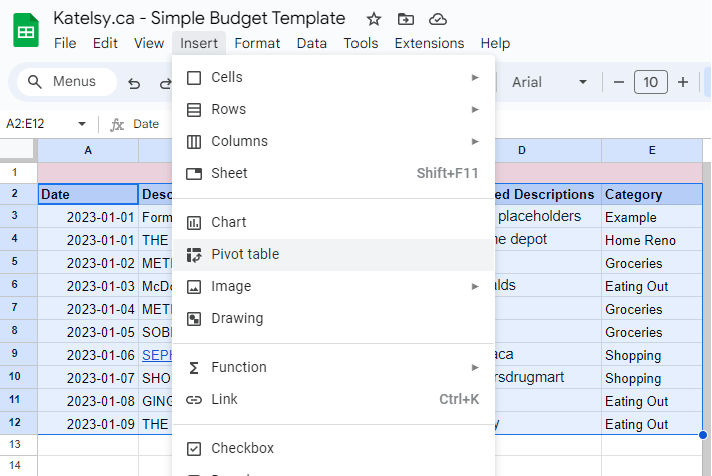The width and height of the screenshot is (712, 476).
Task: Open the Extensions menu
Action: [x=429, y=43]
